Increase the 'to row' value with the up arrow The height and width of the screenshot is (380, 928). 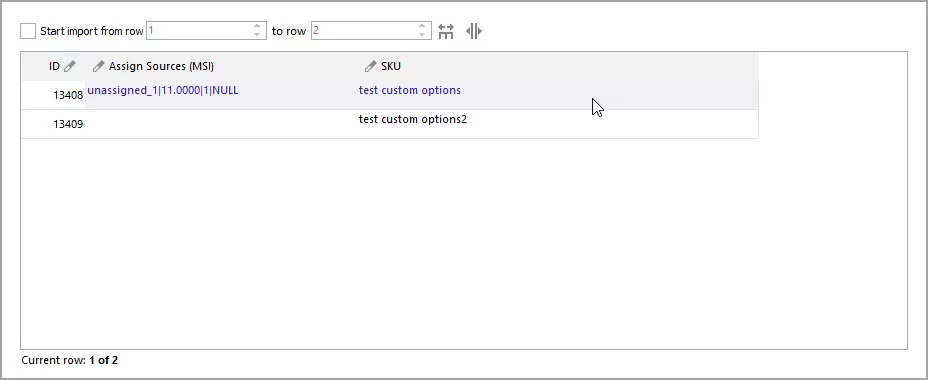tap(422, 26)
